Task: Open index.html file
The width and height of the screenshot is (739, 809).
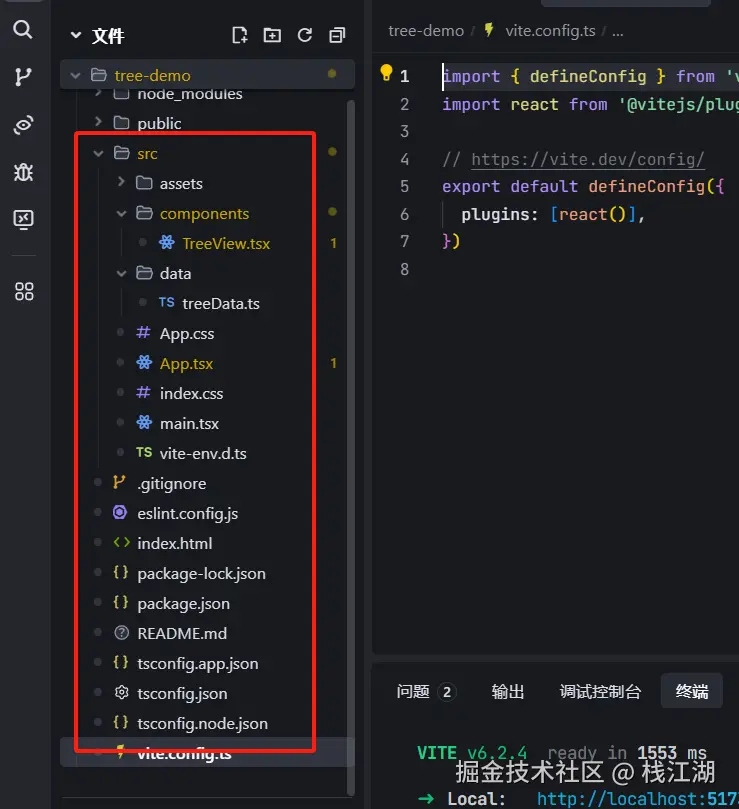Action: click(x=174, y=543)
